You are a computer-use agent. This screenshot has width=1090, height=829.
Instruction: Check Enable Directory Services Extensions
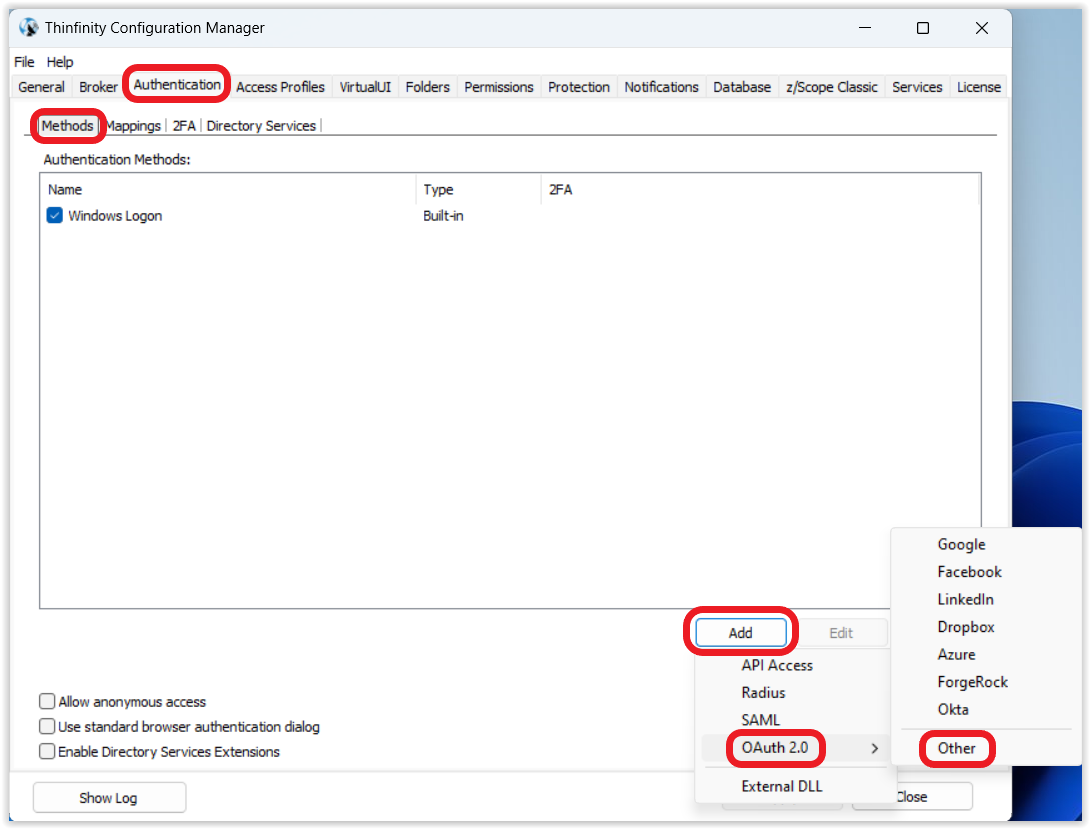(47, 751)
